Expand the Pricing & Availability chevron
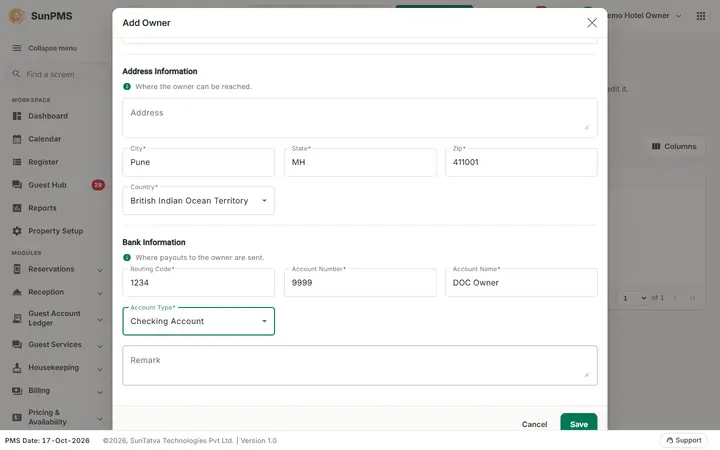 100,418
